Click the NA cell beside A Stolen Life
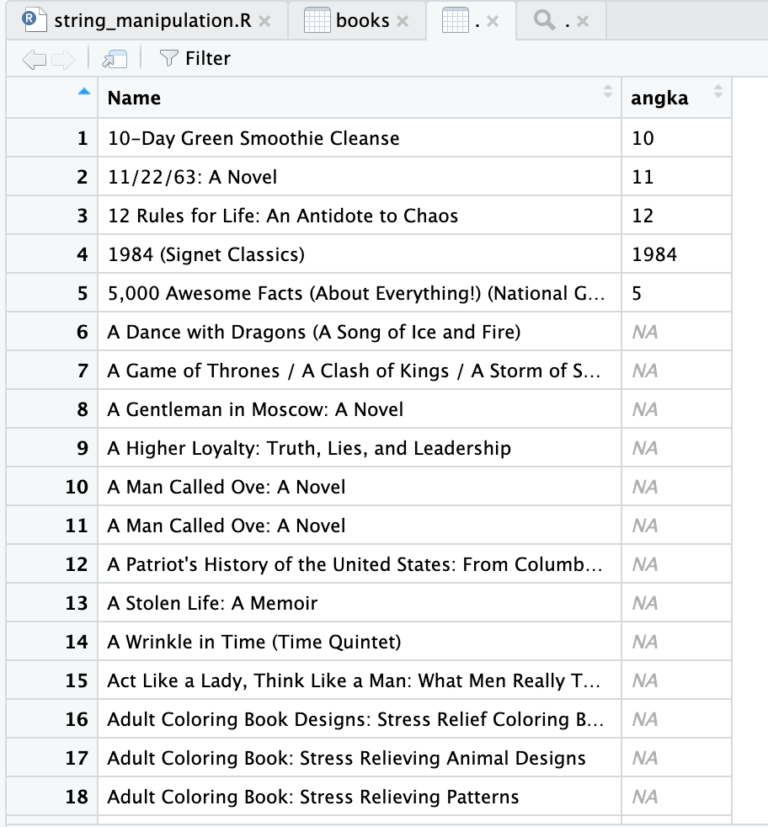 tap(645, 603)
